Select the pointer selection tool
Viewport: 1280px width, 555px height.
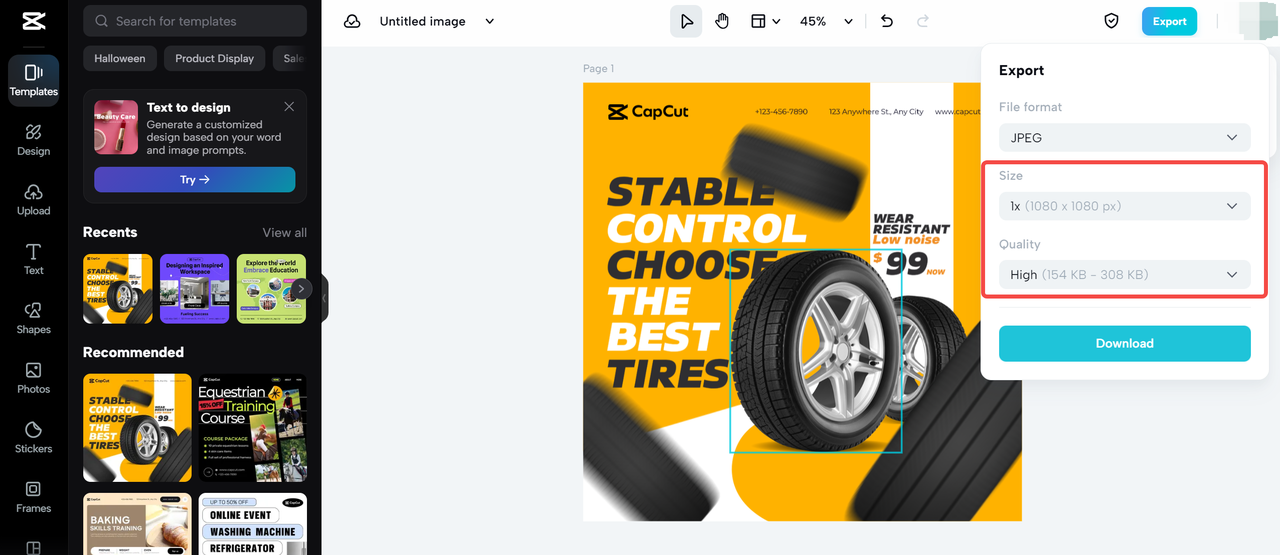686,21
